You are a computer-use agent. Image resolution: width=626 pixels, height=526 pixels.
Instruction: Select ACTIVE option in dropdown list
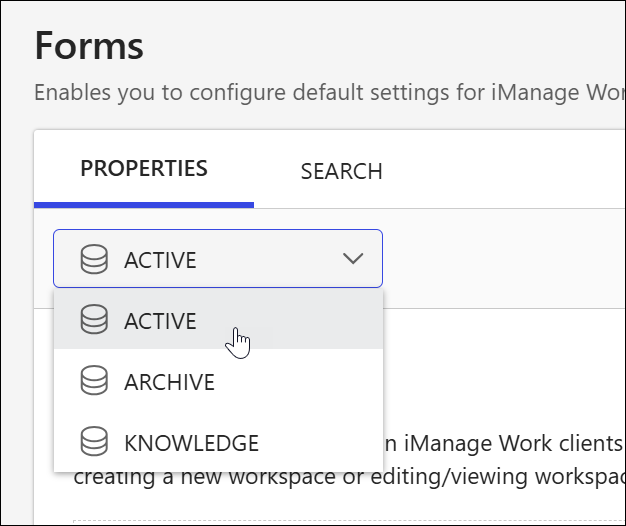pyautogui.click(x=218, y=320)
